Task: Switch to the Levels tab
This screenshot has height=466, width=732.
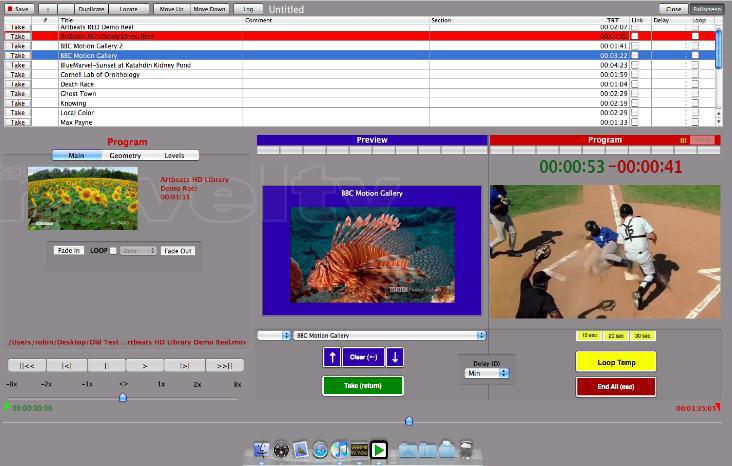Action: pos(174,155)
